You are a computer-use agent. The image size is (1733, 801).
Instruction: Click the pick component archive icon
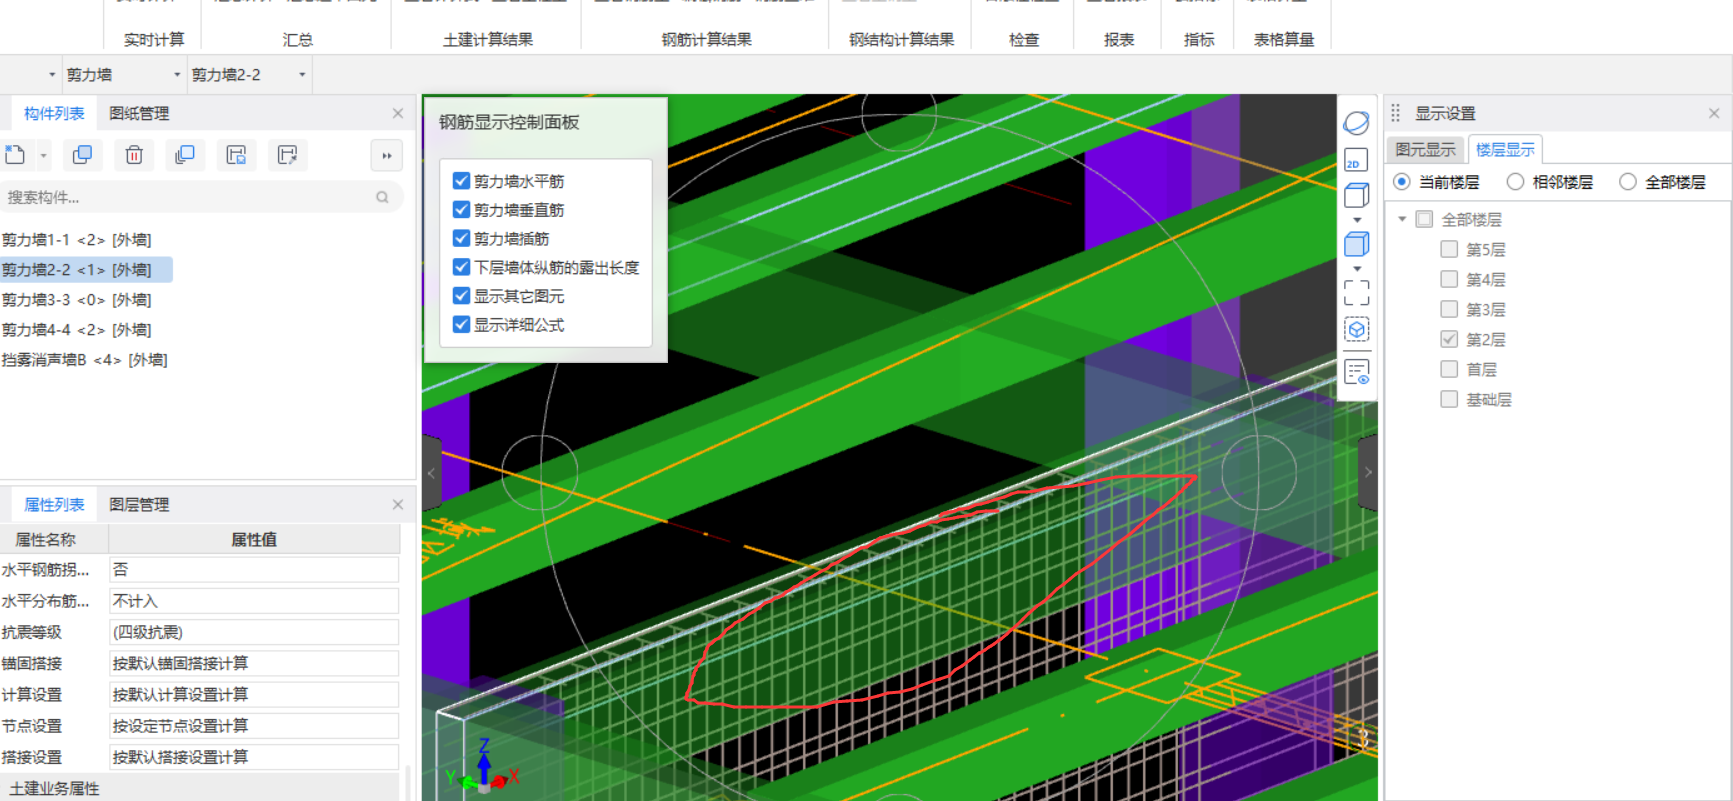tap(288, 155)
